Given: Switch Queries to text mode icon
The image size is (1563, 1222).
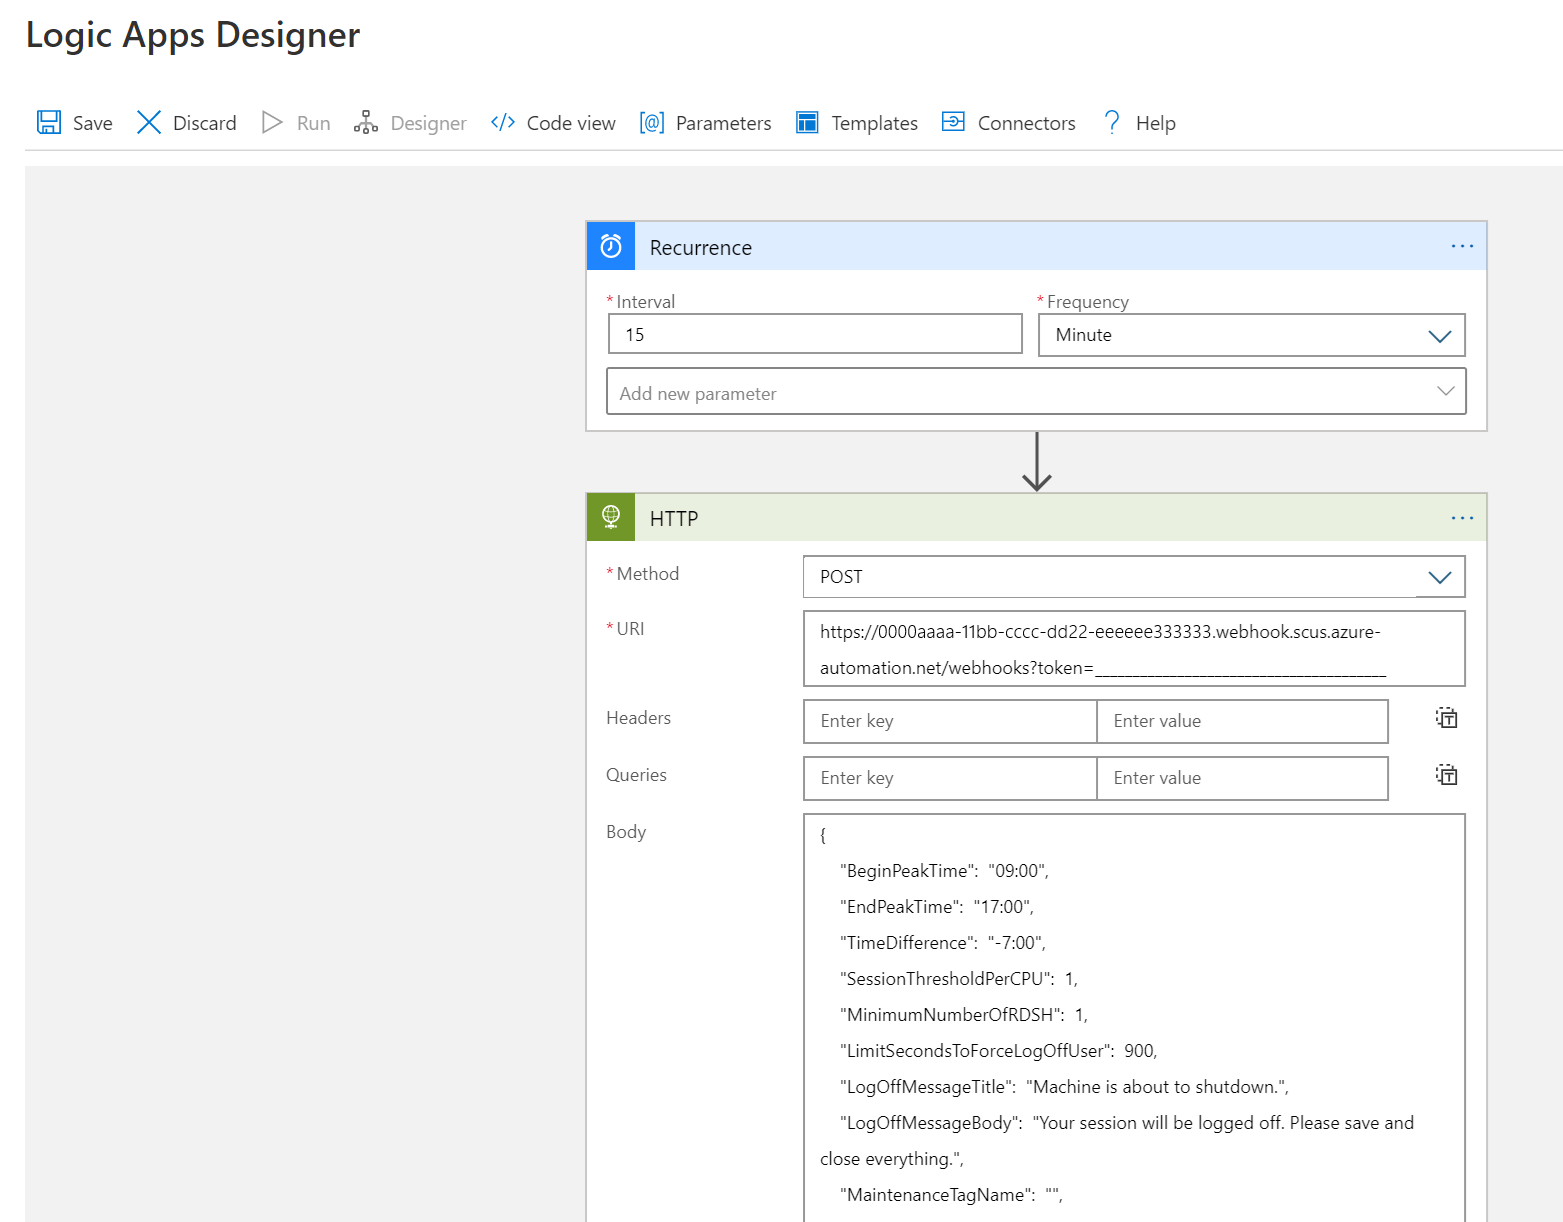Looking at the screenshot, I should [1446, 775].
